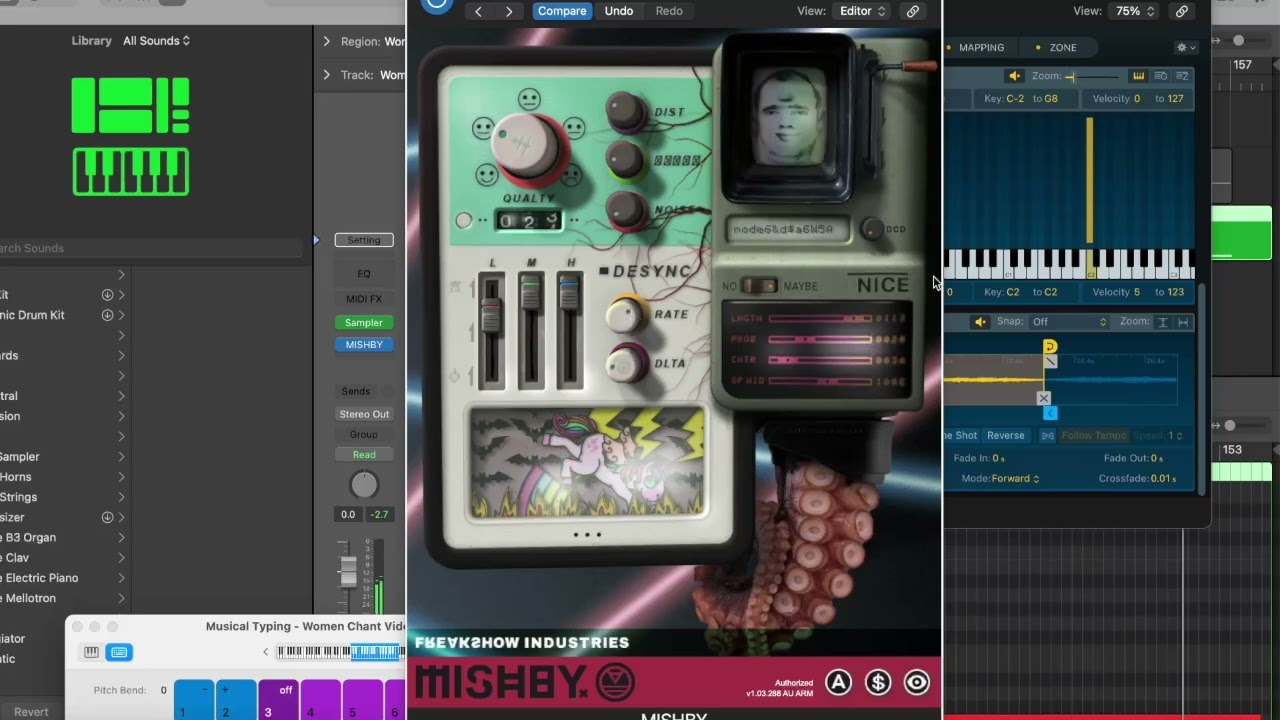
Task: Select the group list view icon
Action: tap(1160, 76)
